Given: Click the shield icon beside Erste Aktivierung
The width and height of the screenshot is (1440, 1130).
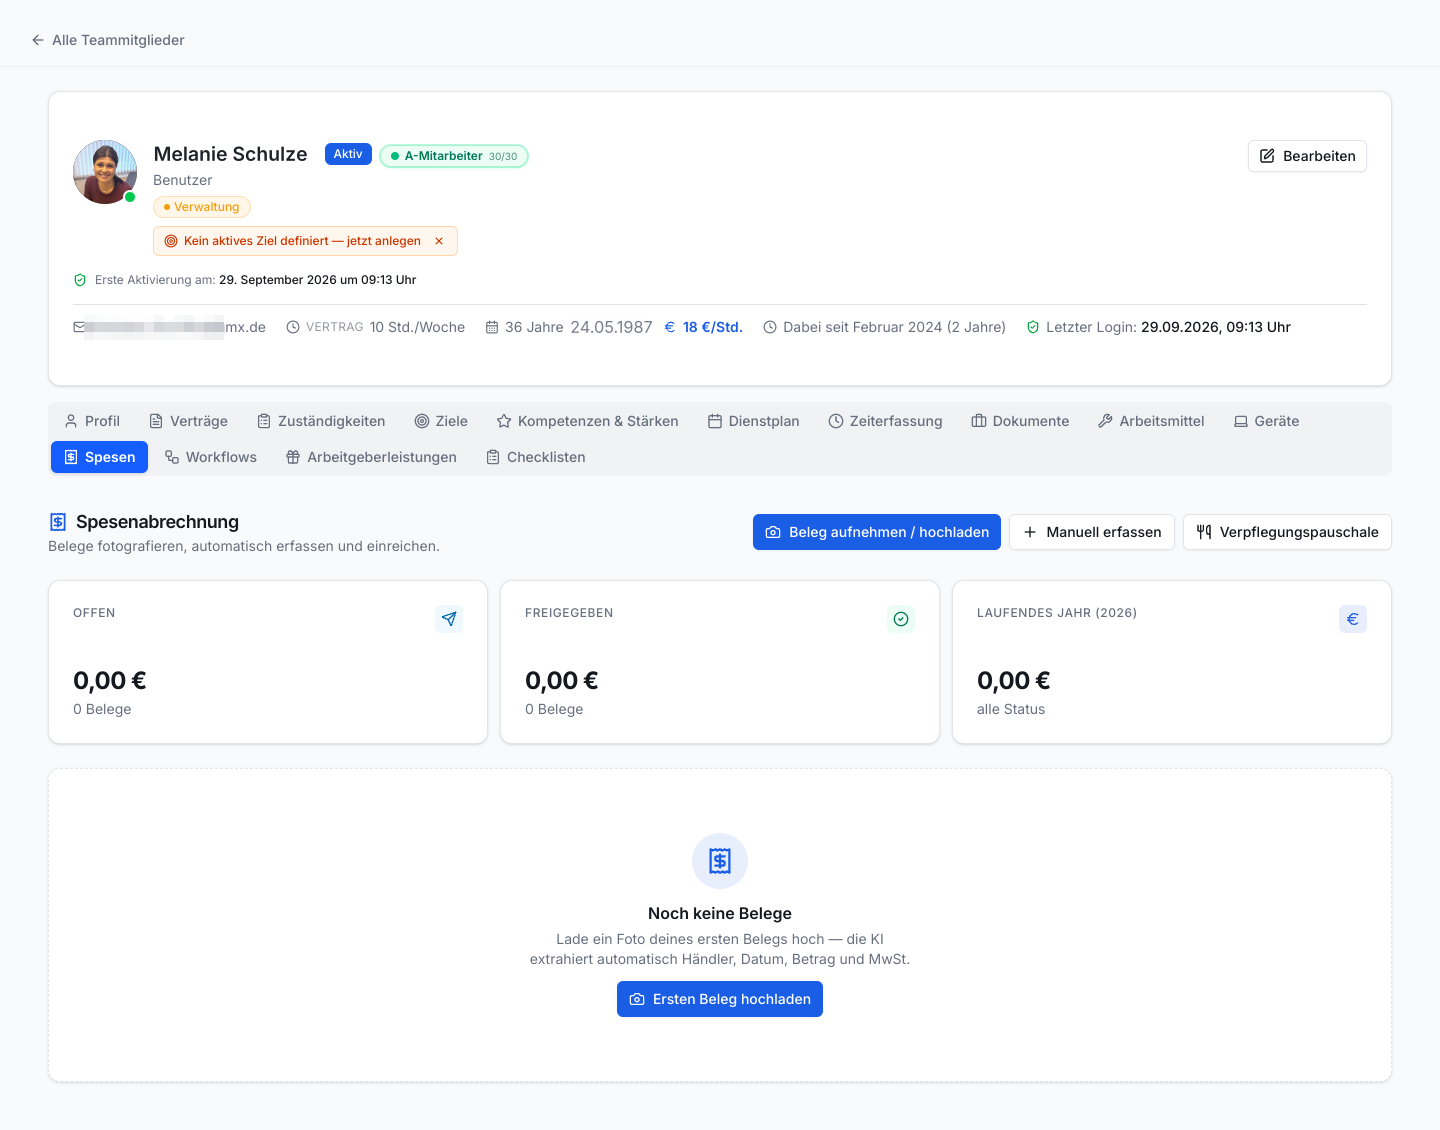Looking at the screenshot, I should pos(80,280).
